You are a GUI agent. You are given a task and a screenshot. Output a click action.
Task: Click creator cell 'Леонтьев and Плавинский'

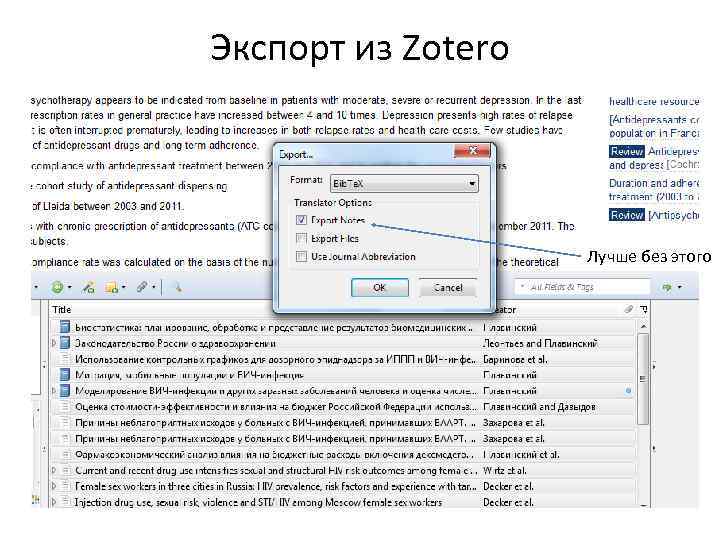(540, 343)
